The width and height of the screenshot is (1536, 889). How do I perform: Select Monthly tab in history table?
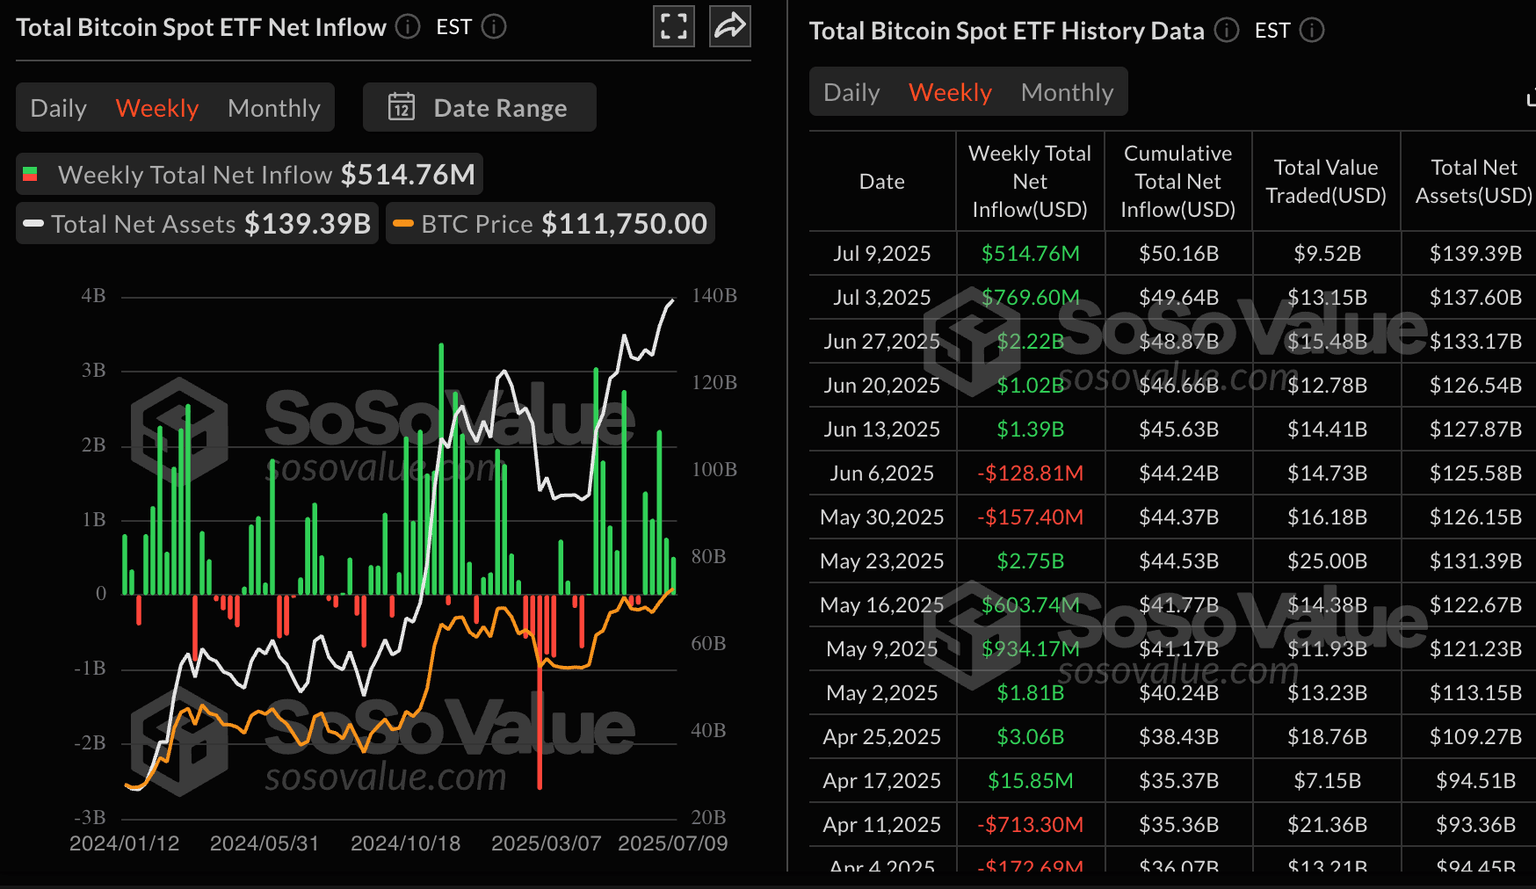[1067, 92]
